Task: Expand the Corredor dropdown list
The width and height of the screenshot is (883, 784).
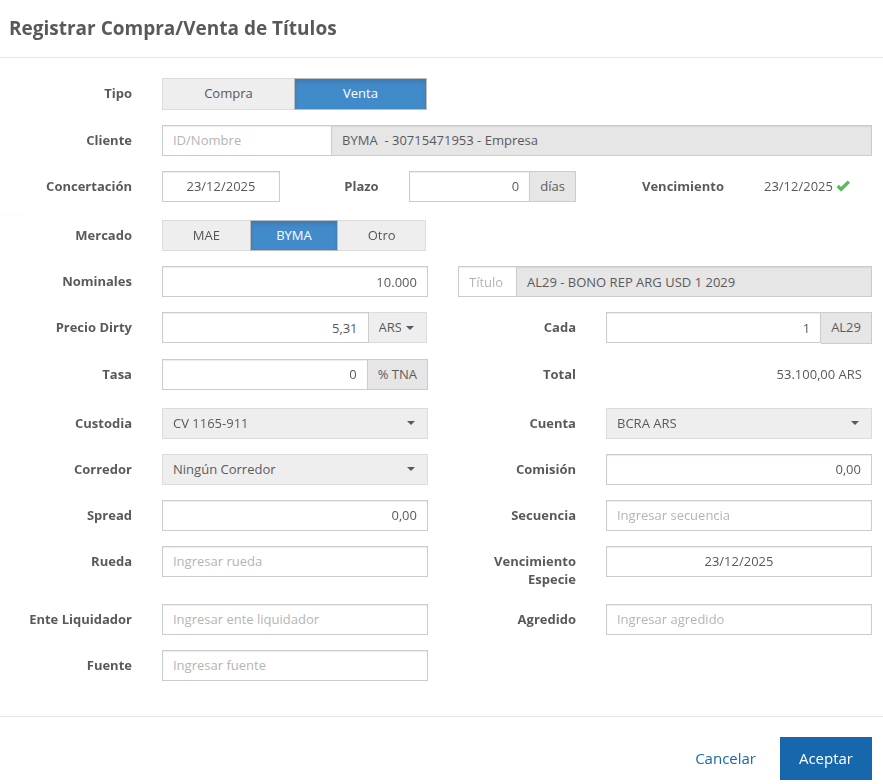Action: pos(294,470)
